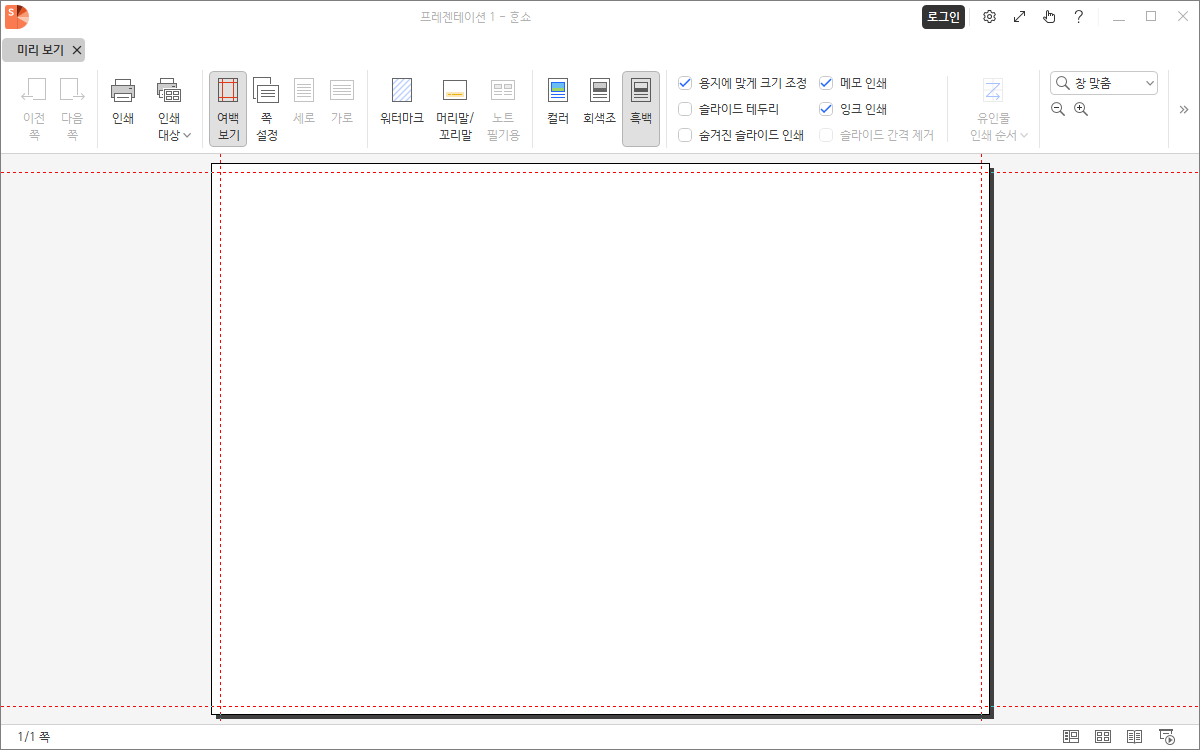This screenshot has height=750, width=1200.
Task: Click the 로그인 login button
Action: tap(943, 17)
